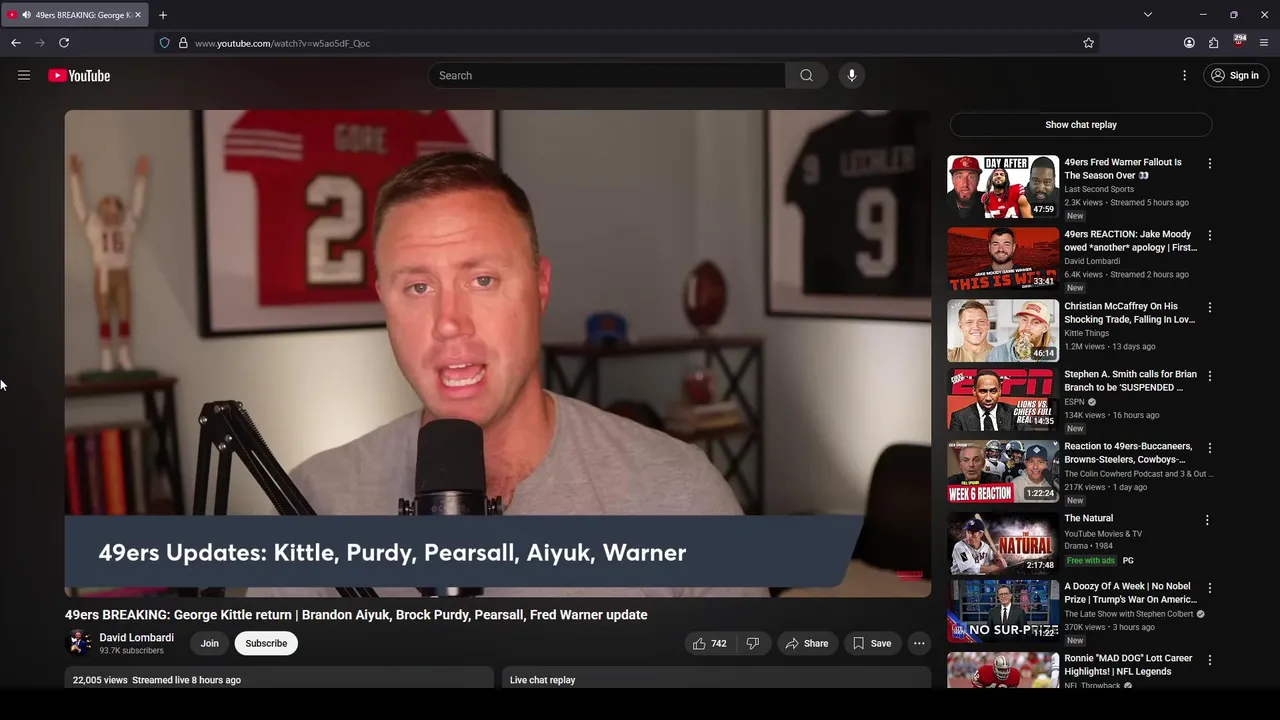Open David Lombardi channel avatar

(x=79, y=643)
